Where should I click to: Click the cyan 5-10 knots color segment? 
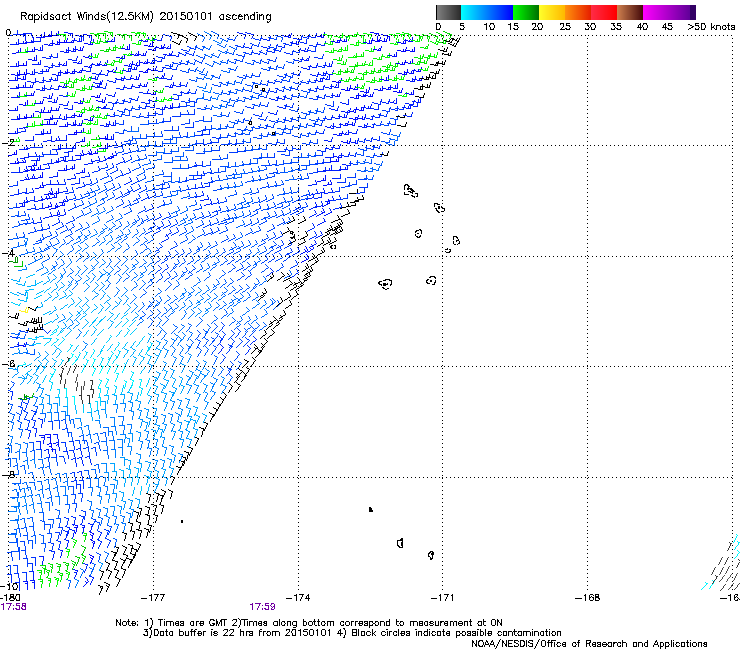474,12
